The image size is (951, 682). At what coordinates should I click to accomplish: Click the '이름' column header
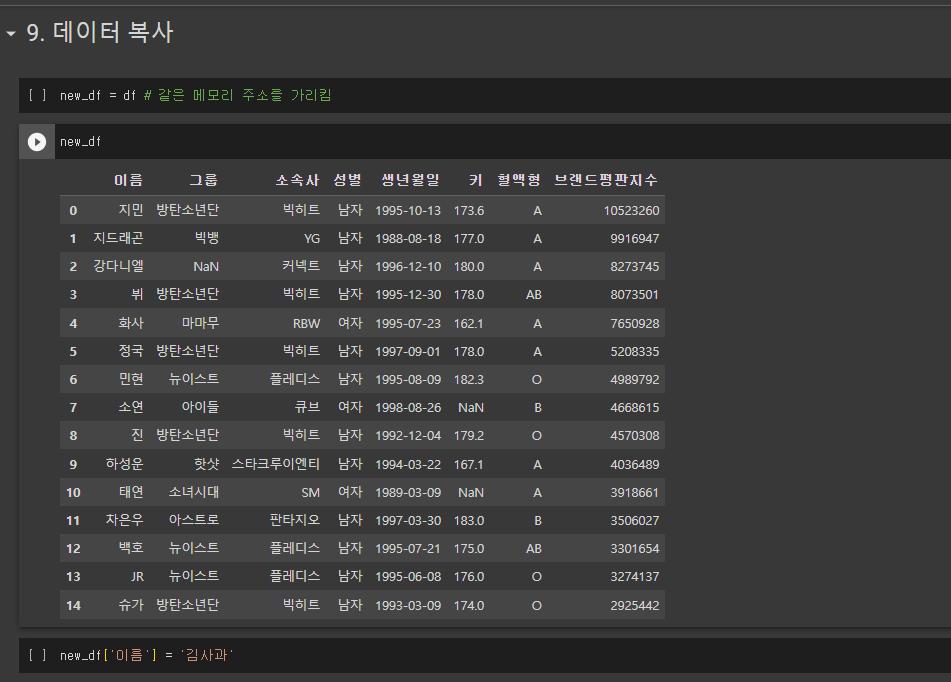coord(129,180)
